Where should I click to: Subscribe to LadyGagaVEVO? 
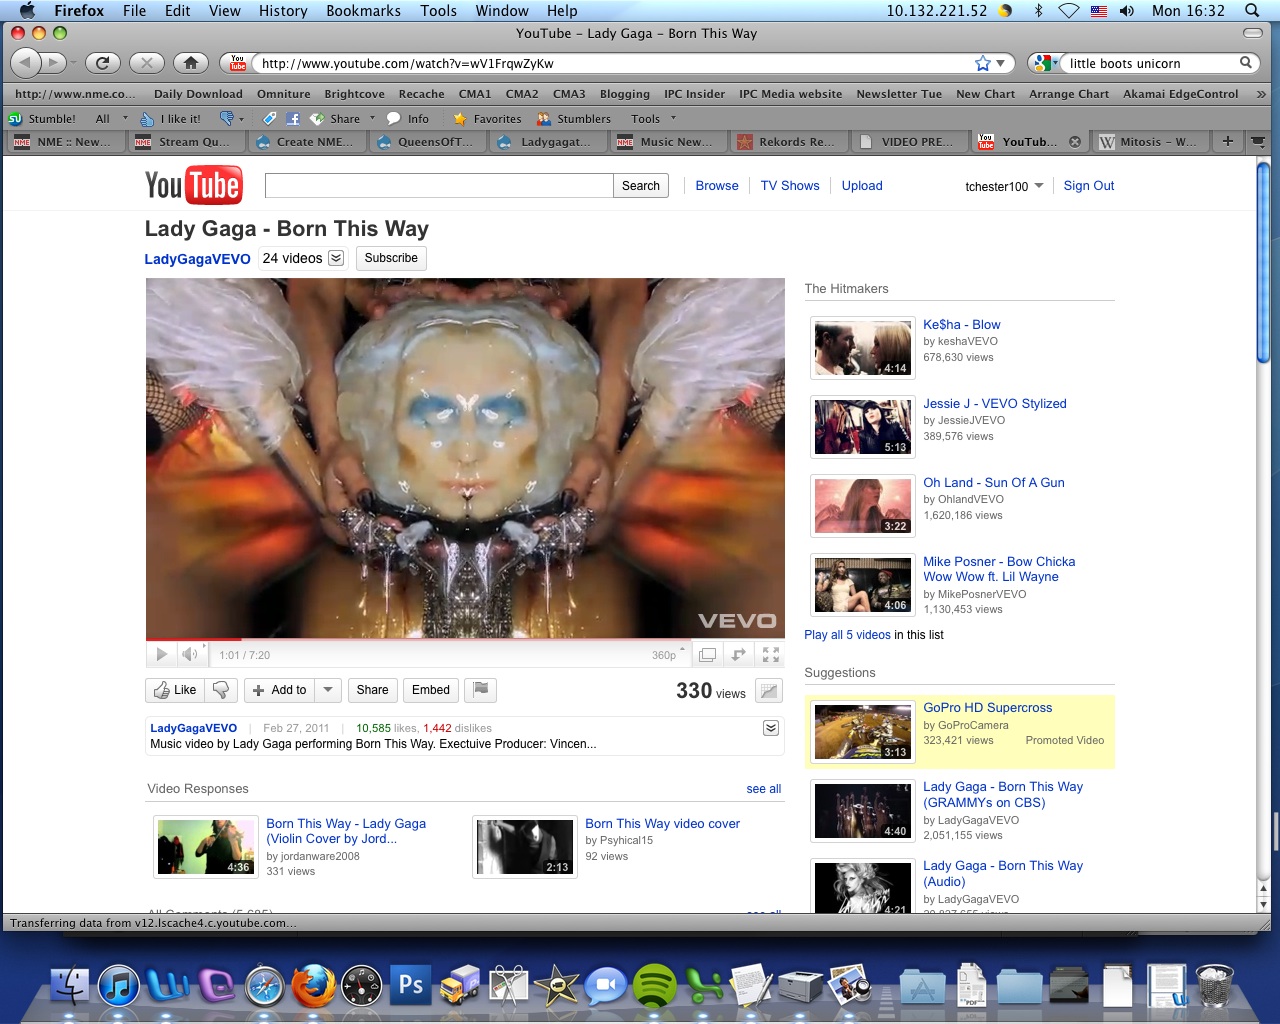pyautogui.click(x=390, y=258)
